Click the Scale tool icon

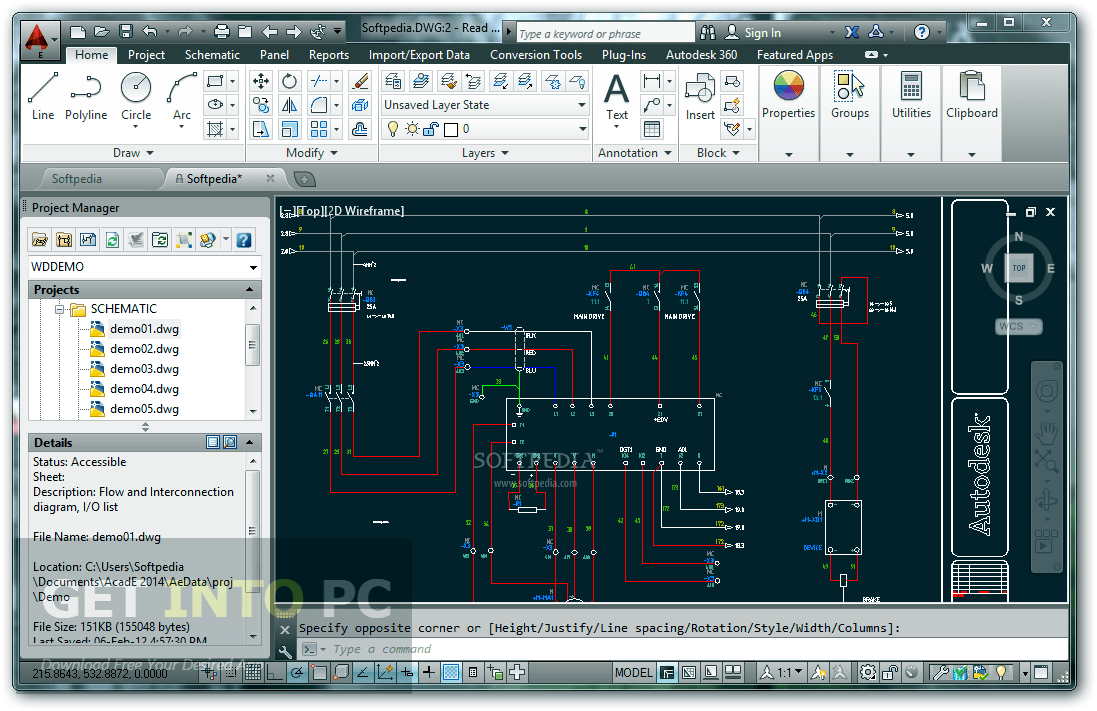tap(289, 129)
